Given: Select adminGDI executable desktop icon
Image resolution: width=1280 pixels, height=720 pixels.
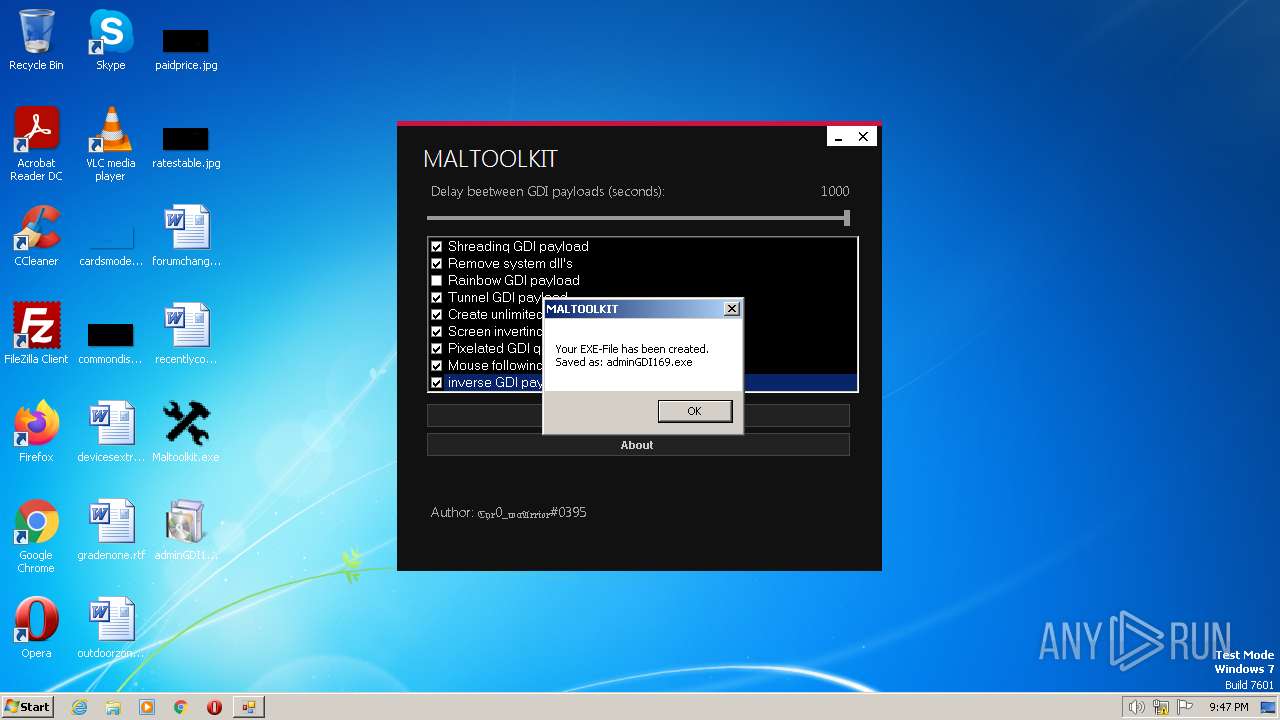Looking at the screenshot, I should point(186,530).
